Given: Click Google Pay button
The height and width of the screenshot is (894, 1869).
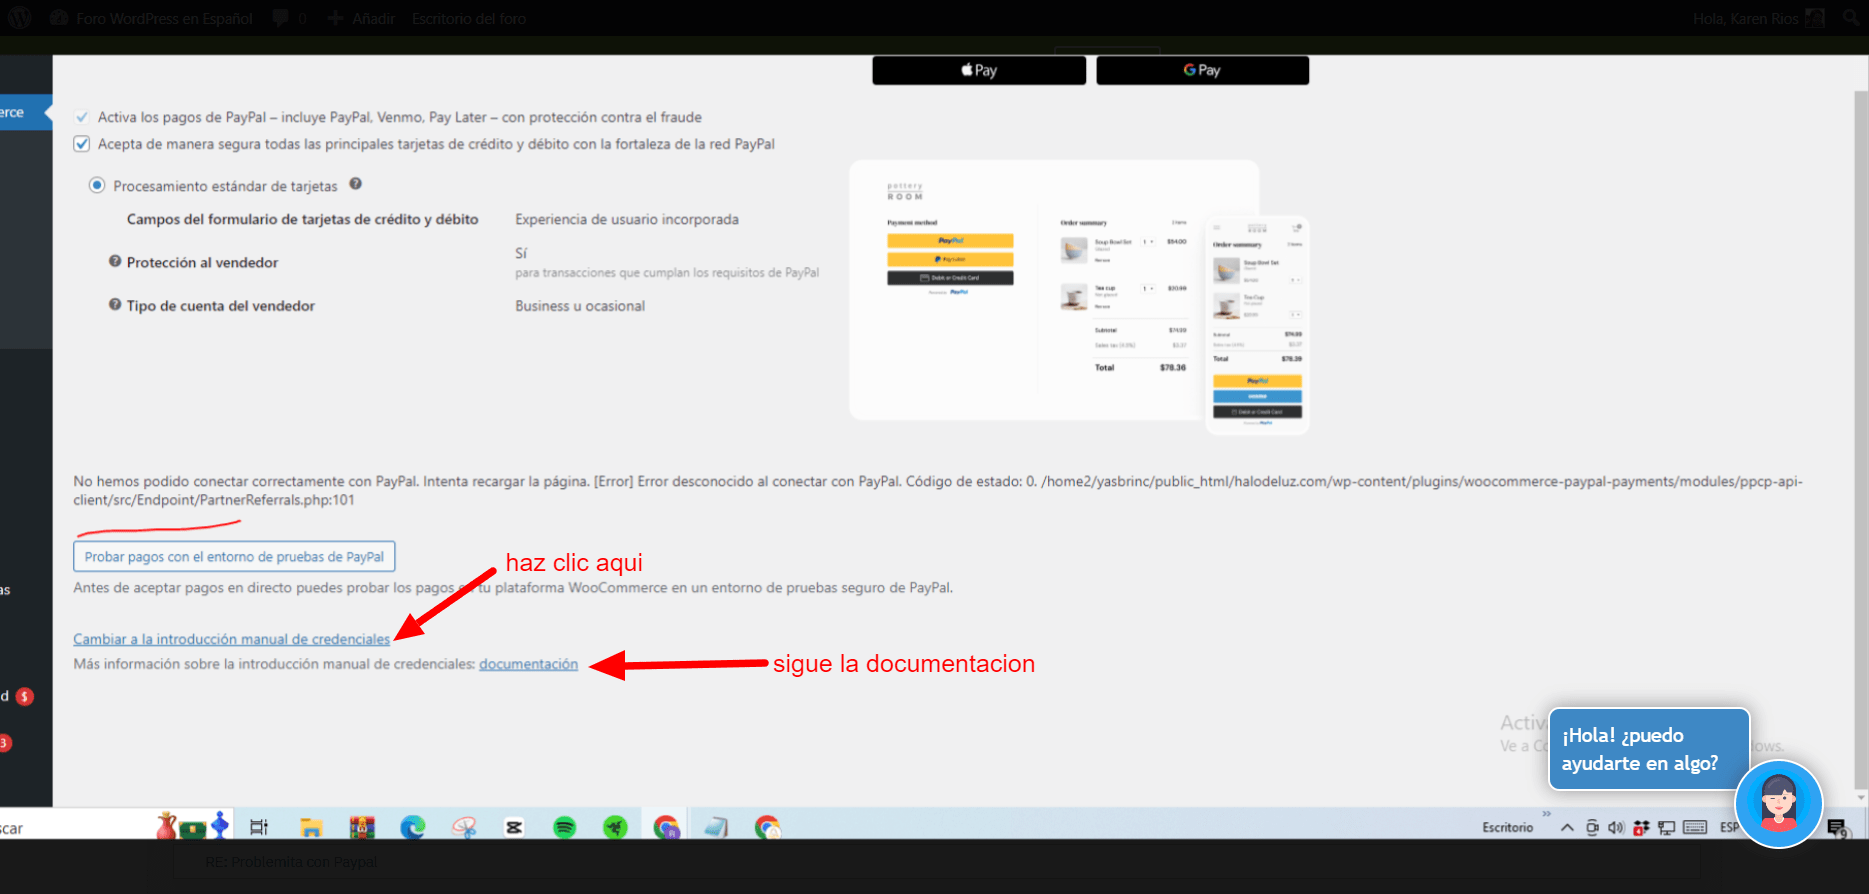Looking at the screenshot, I should (1202, 70).
